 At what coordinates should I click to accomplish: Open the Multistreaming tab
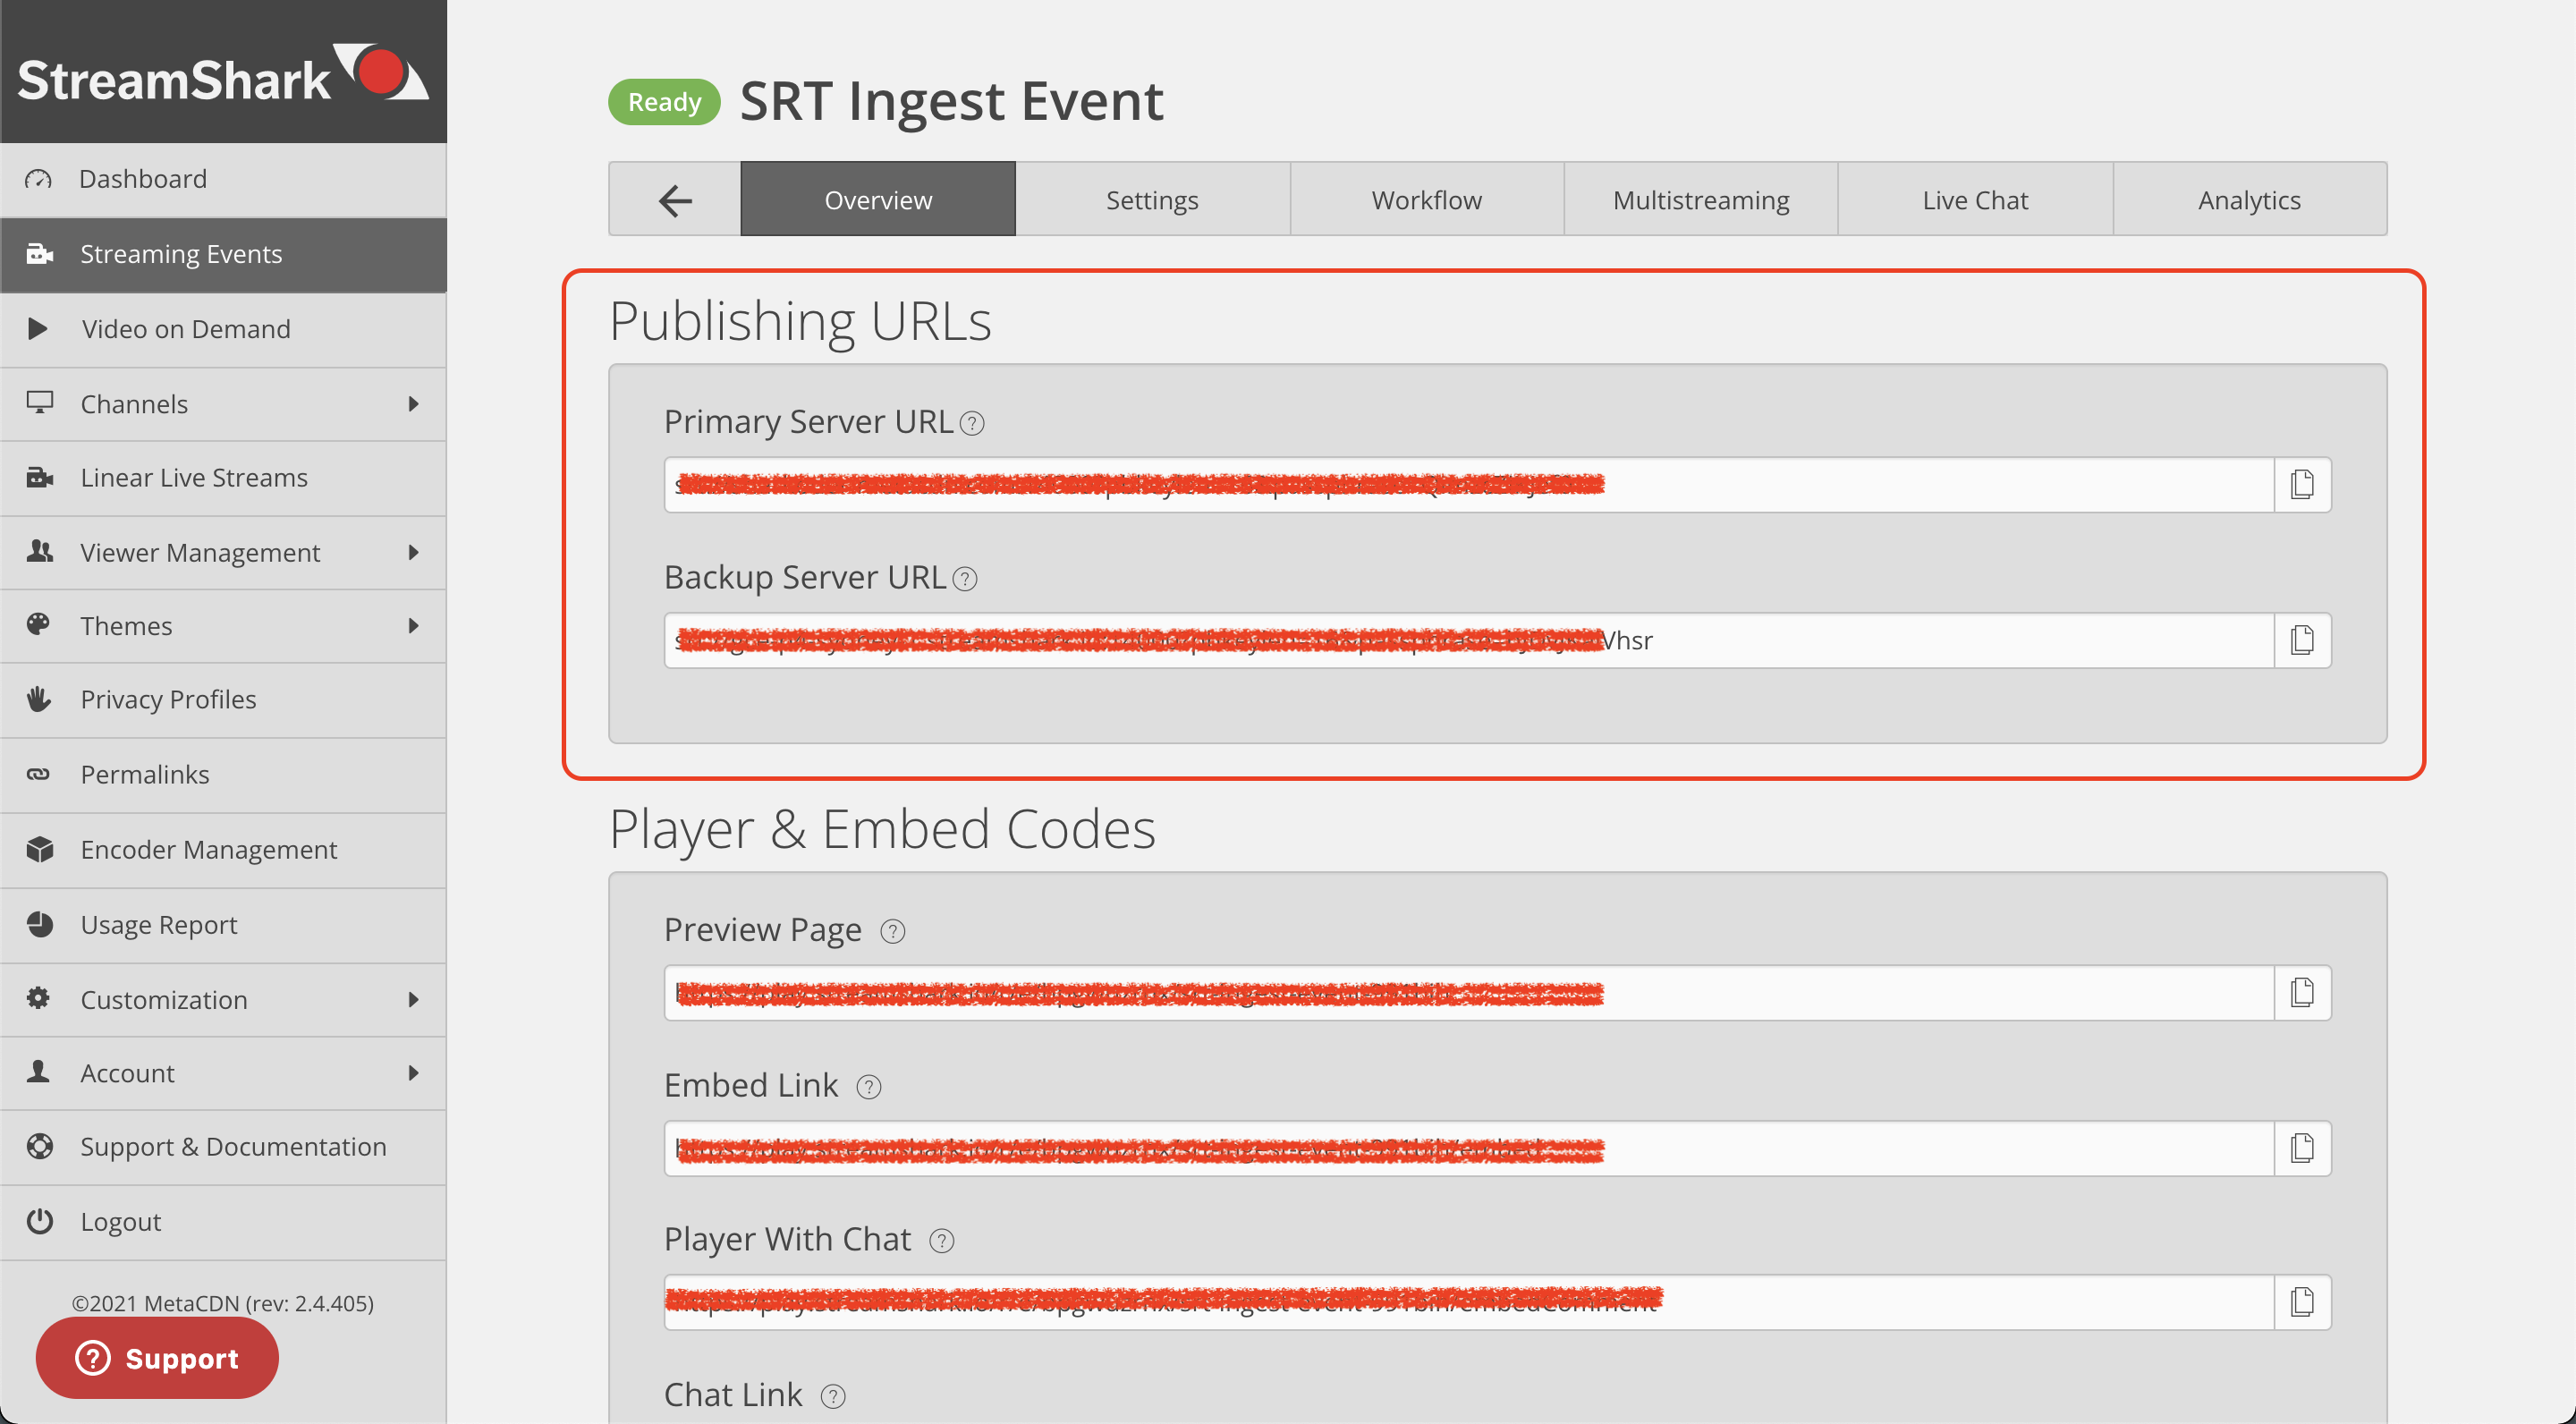tap(1700, 200)
